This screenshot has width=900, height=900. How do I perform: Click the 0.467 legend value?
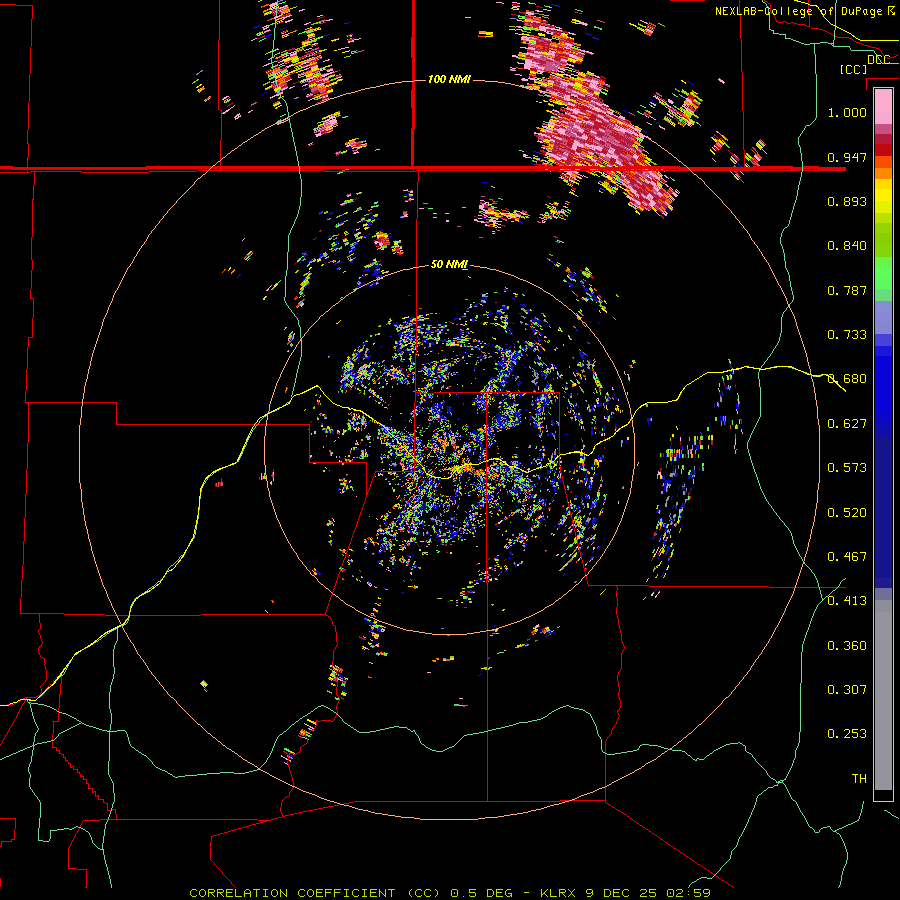click(x=847, y=557)
